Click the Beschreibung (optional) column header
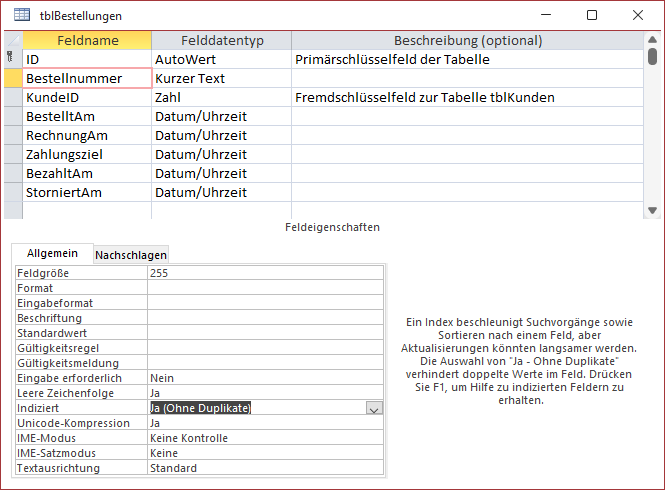The height and width of the screenshot is (490, 665). pyautogui.click(x=468, y=40)
